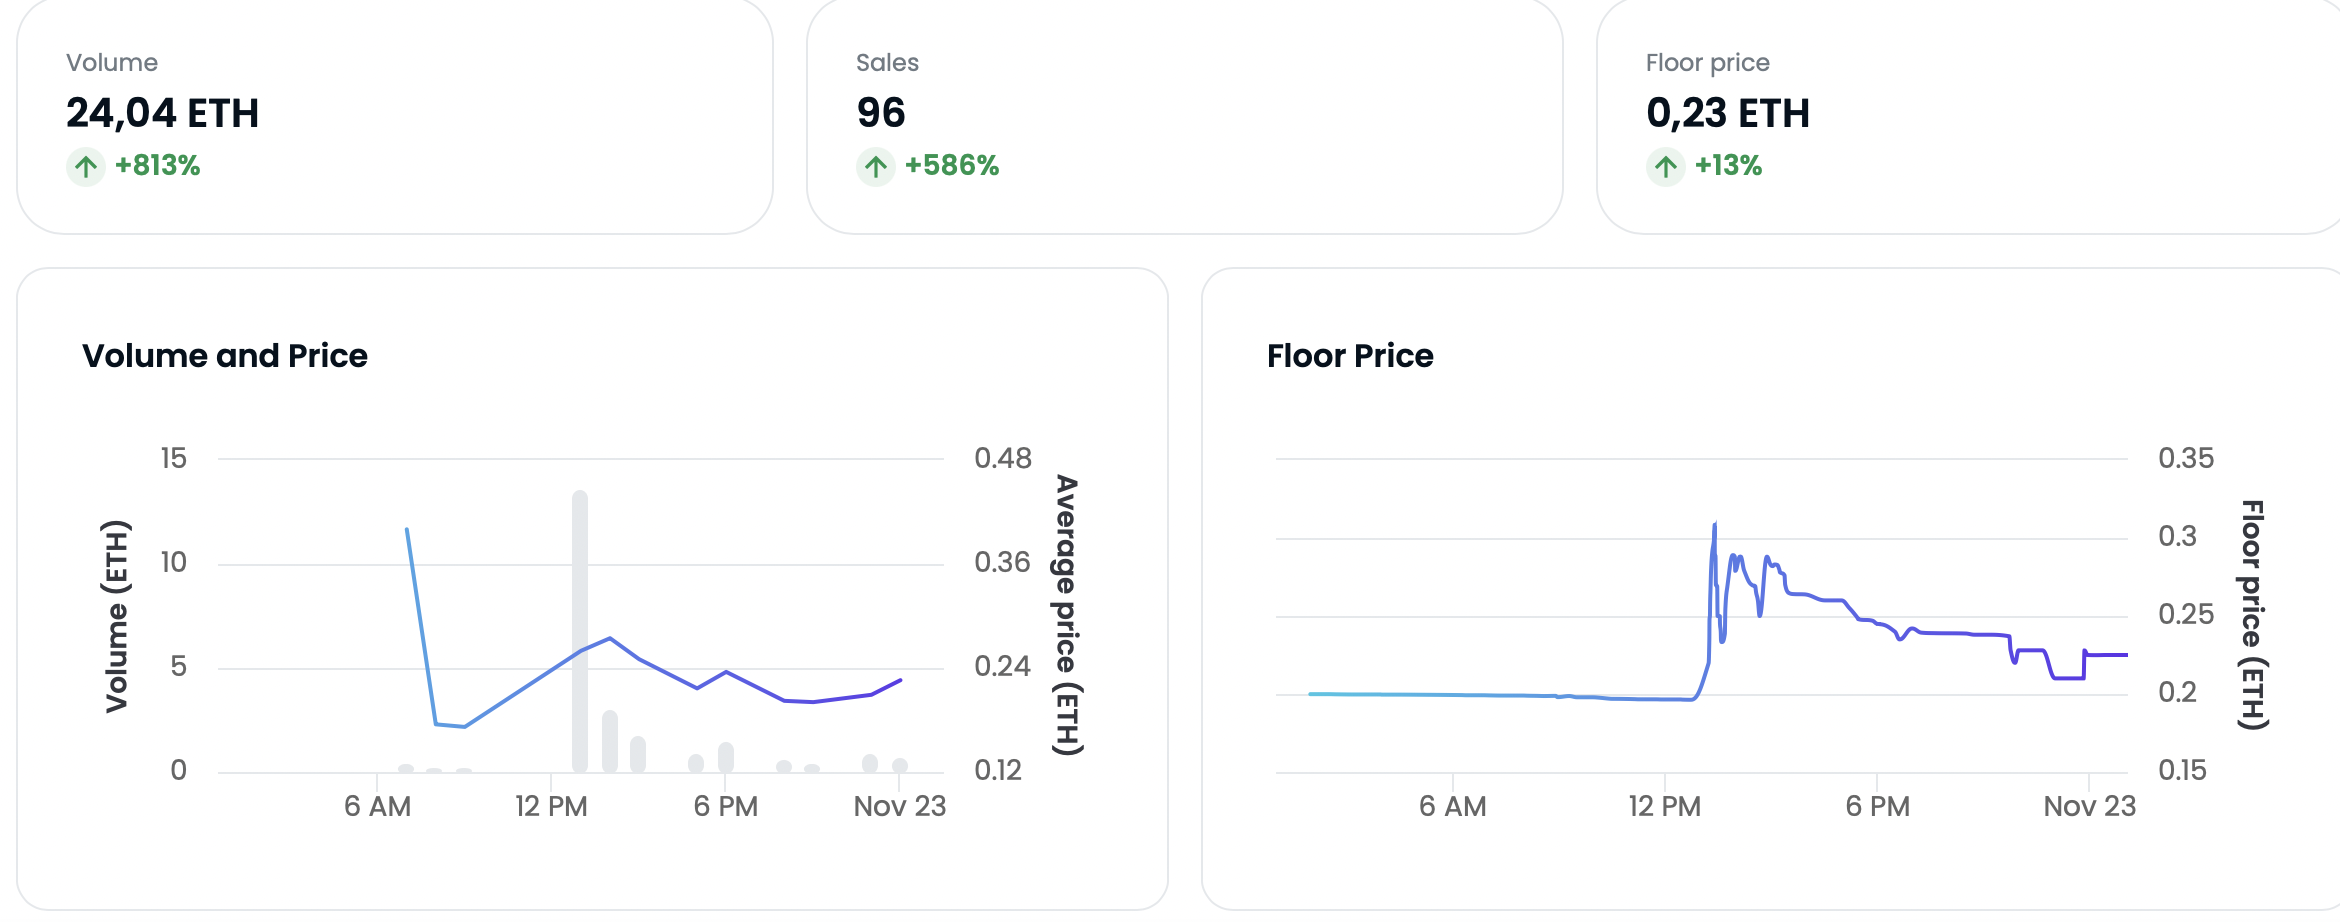Click the 0.35 tick on Floor Price axis

[x=2185, y=458]
